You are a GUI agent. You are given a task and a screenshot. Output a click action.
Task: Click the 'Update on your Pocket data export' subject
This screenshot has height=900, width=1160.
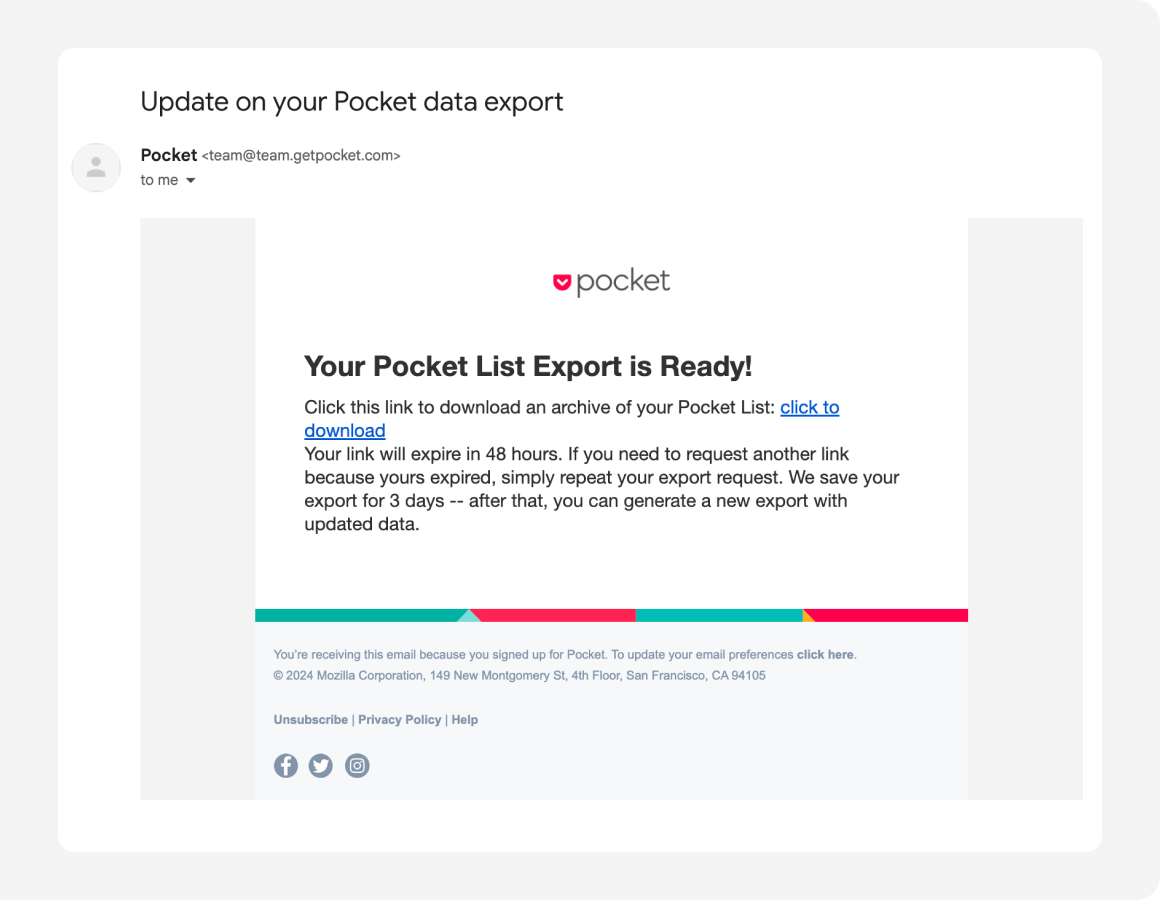[352, 102]
